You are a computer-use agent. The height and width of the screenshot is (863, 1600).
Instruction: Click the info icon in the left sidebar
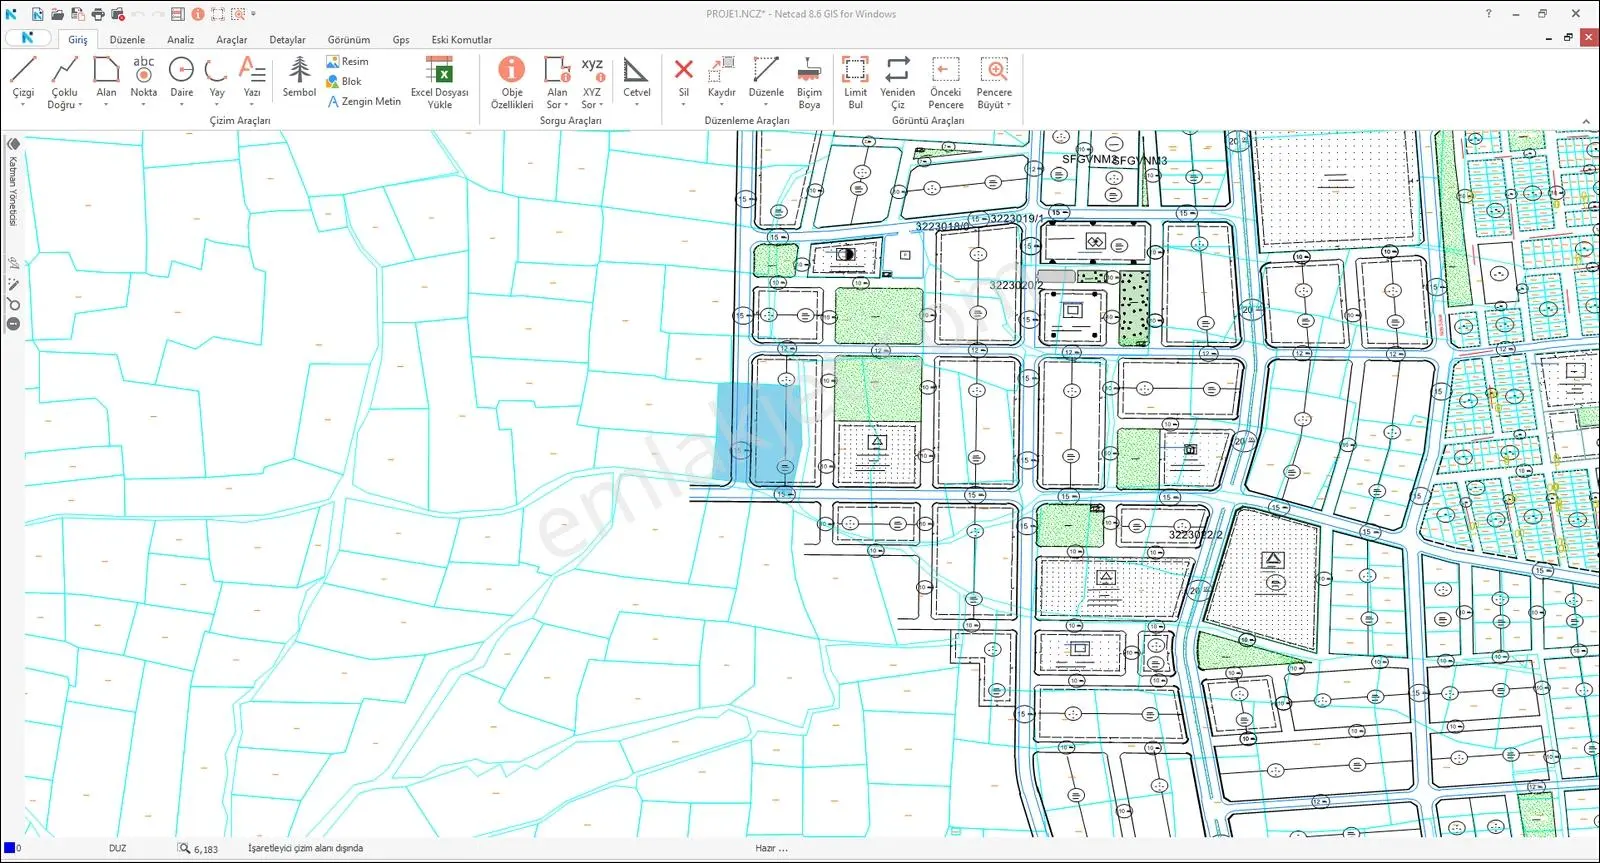(13, 324)
